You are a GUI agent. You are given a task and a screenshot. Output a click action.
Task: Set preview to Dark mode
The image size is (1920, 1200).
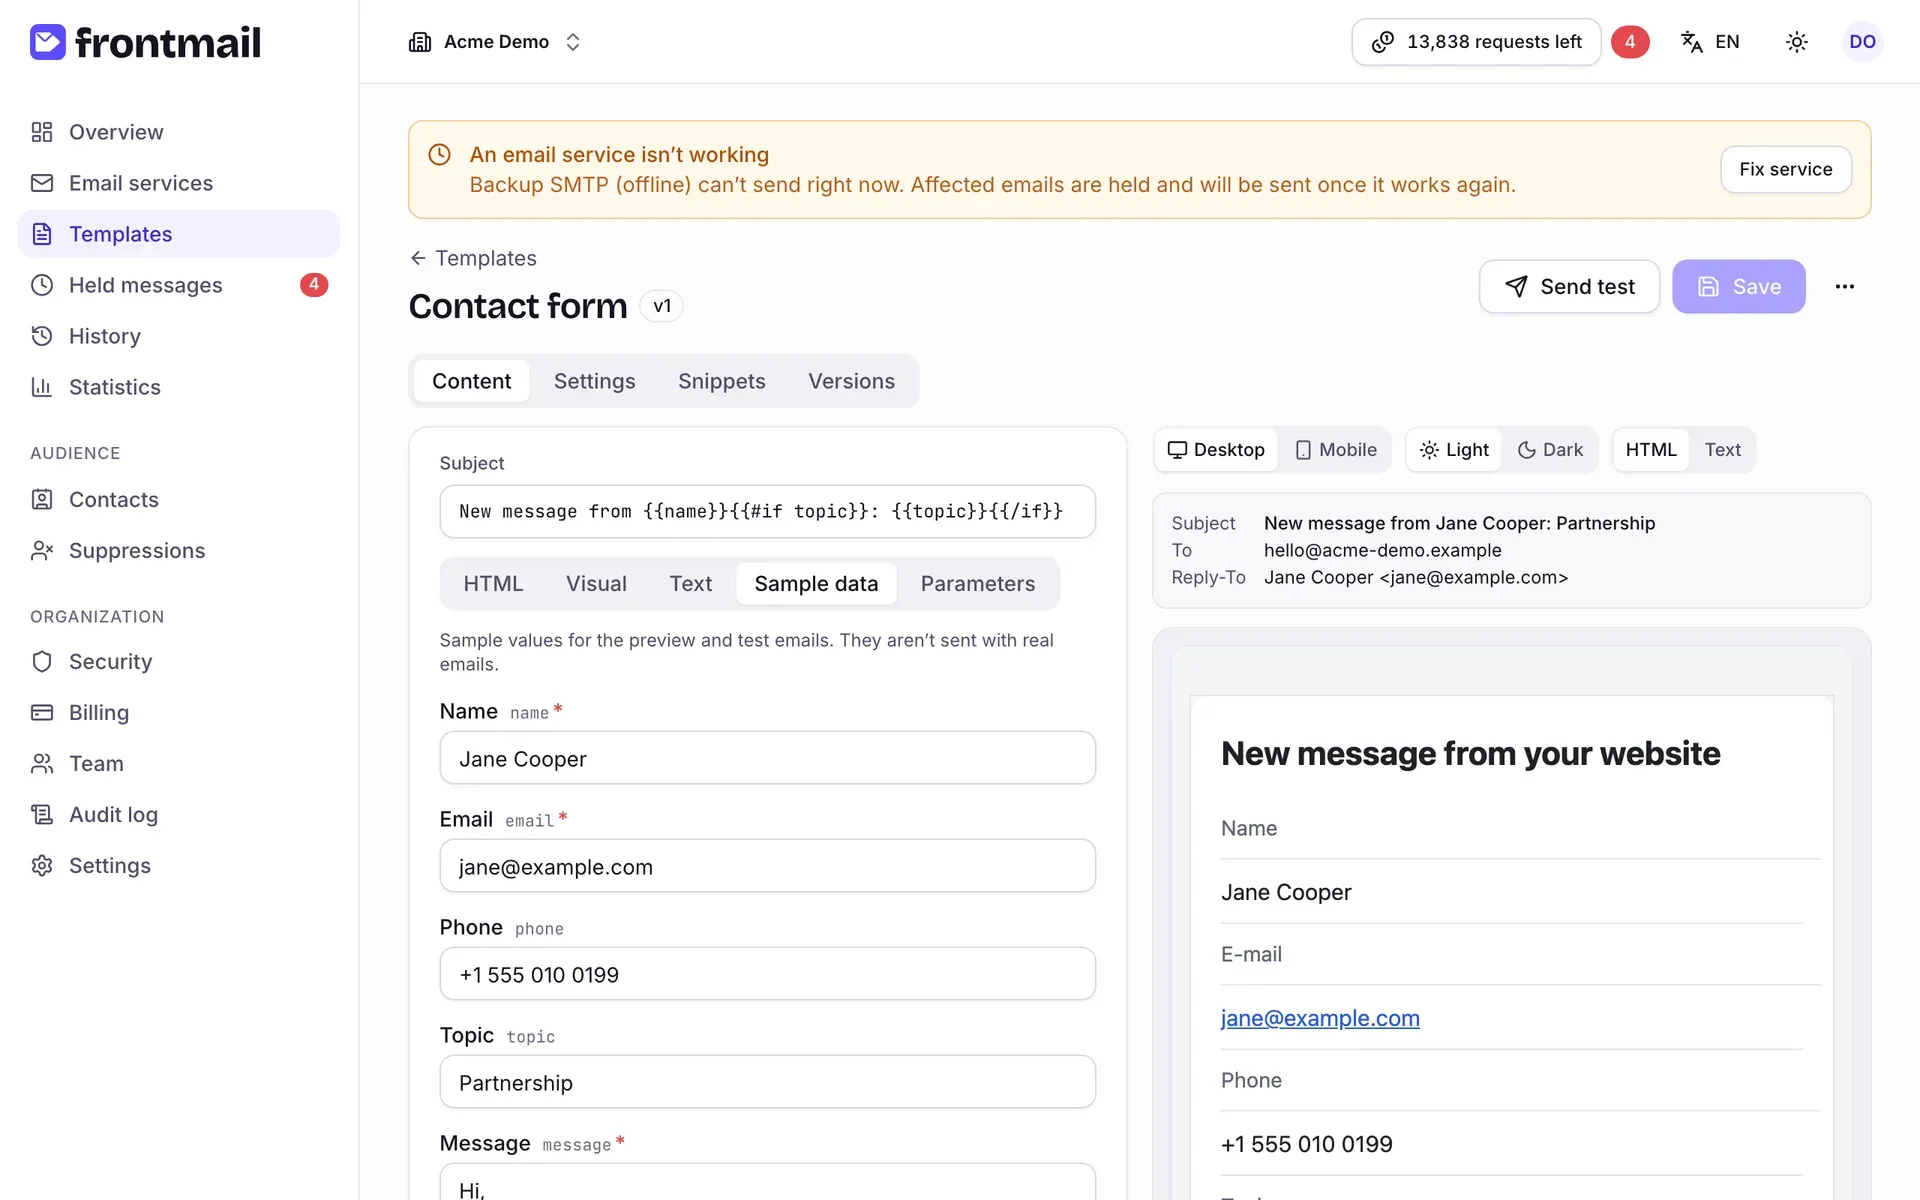click(x=1550, y=450)
